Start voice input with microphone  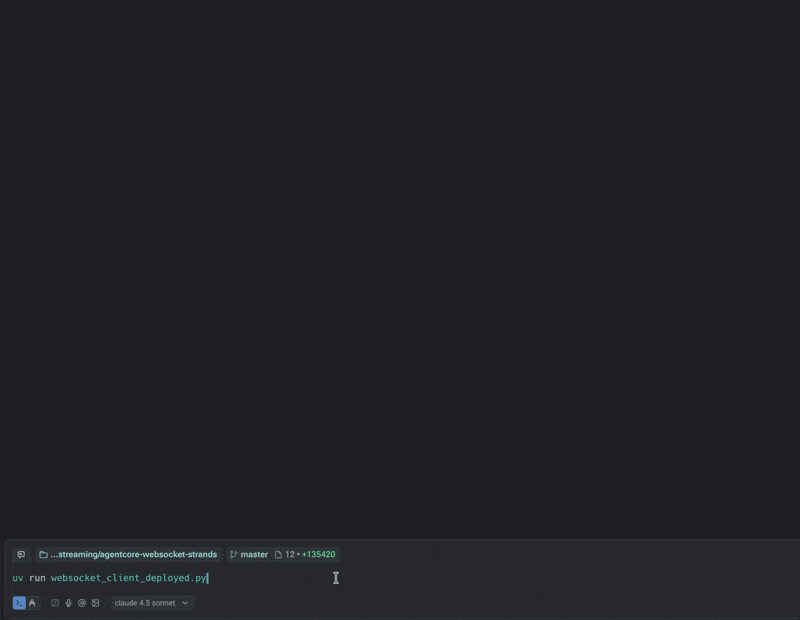(68, 603)
